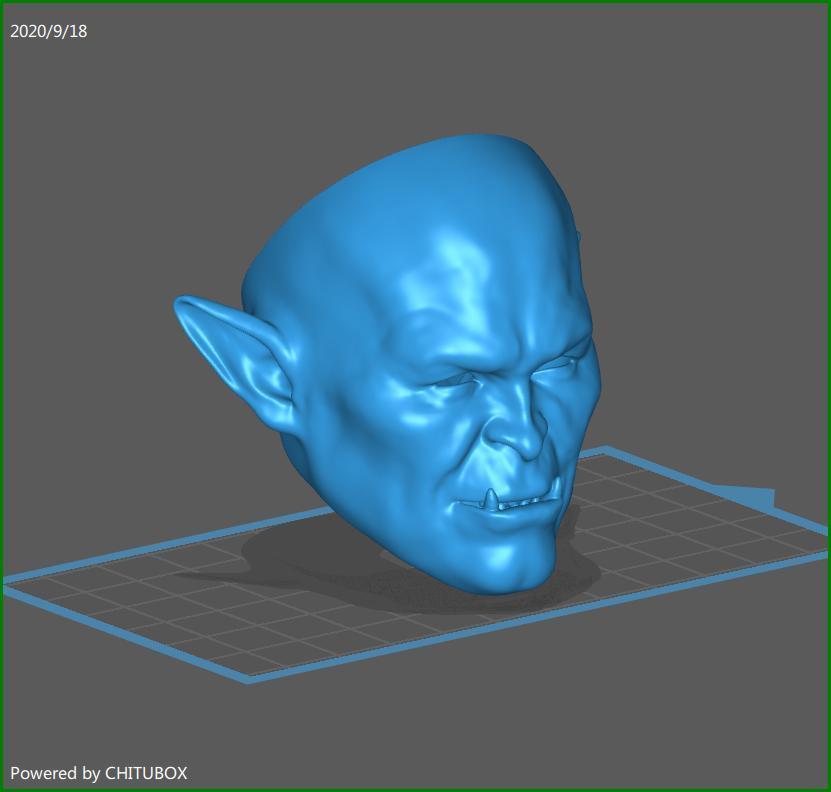
Task: Click the front corner of the build plate
Action: 248,679
